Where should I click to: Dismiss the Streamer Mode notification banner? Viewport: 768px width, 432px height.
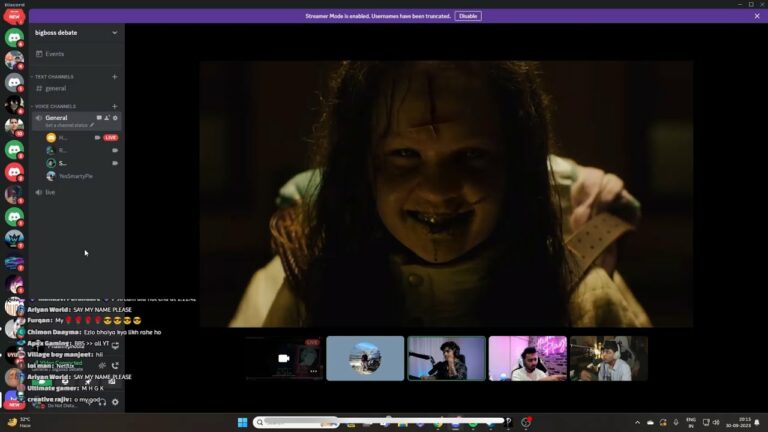[x=757, y=16]
